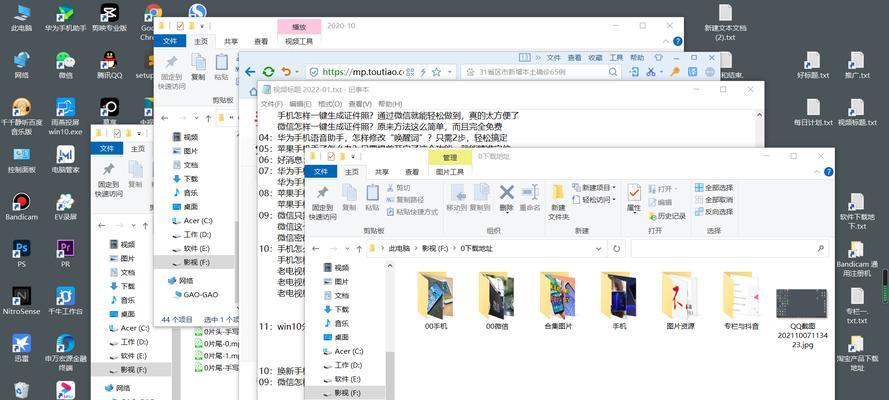Collapse ribbon chevron in 2020-10 window

coord(665,41)
